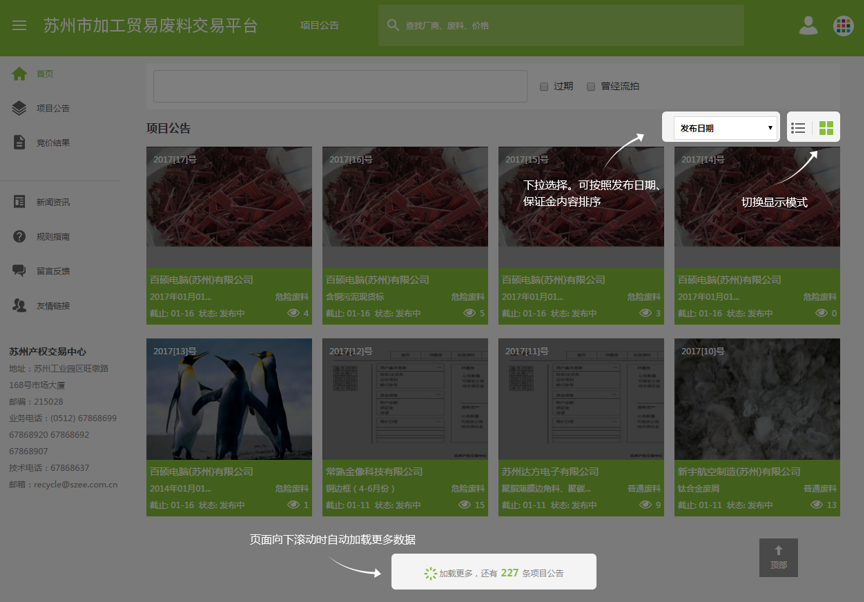
Task: Enable the 过期 checkbox
Action: pos(544,87)
